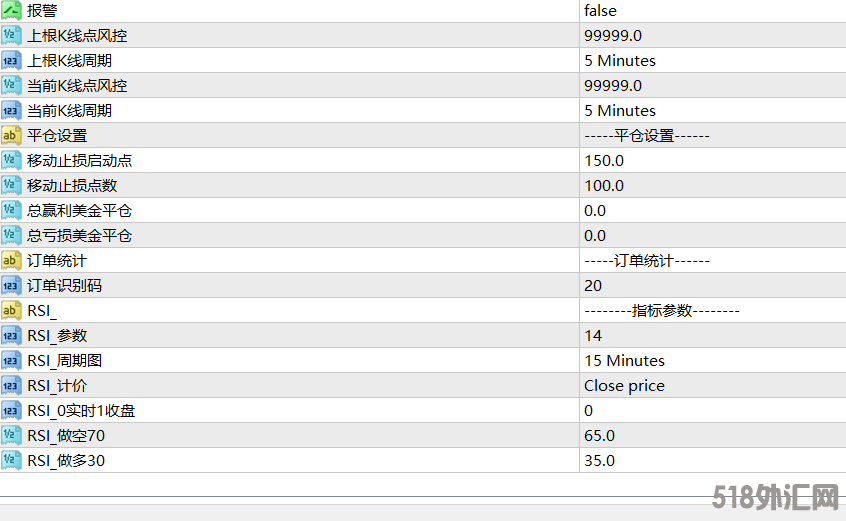
Task: Open the 上根K线周期 timeframe value 5 Minutes
Action: pyautogui.click(x=620, y=60)
